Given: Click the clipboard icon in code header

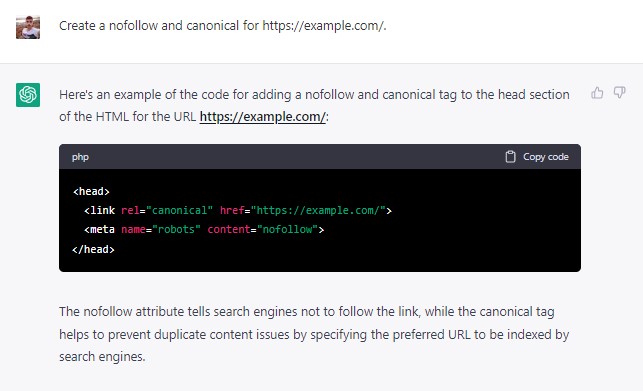Looking at the screenshot, I should (510, 157).
